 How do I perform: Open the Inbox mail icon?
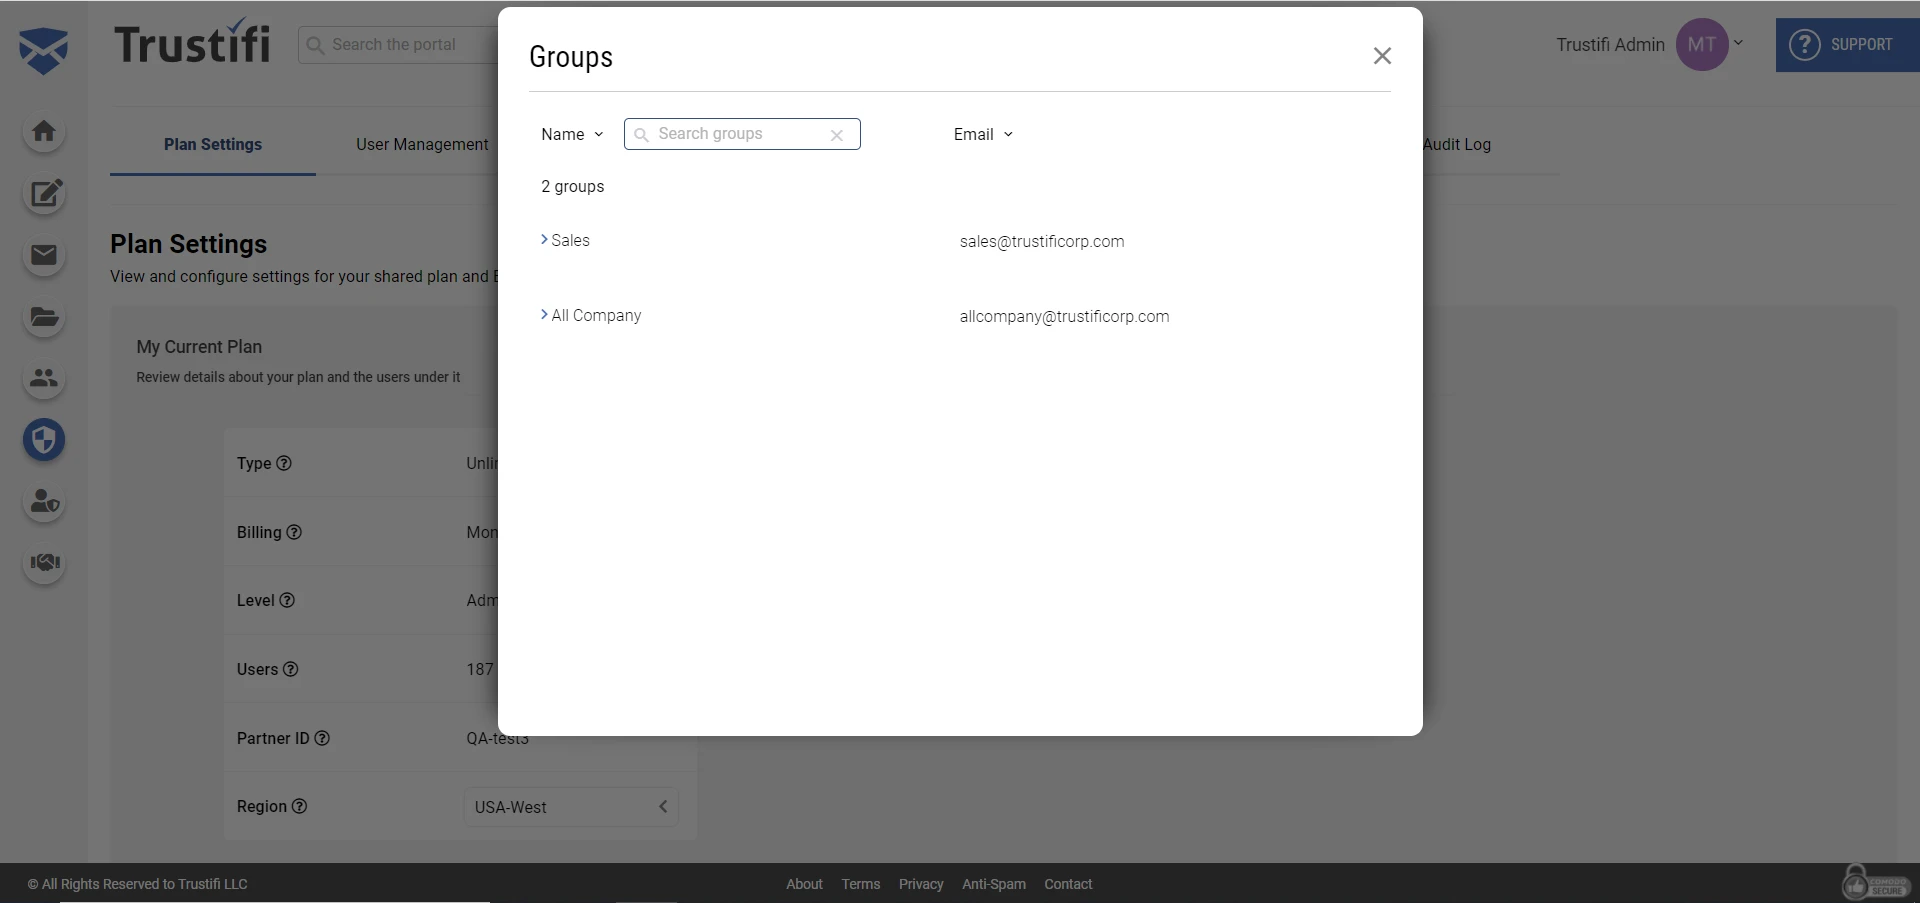(x=44, y=256)
